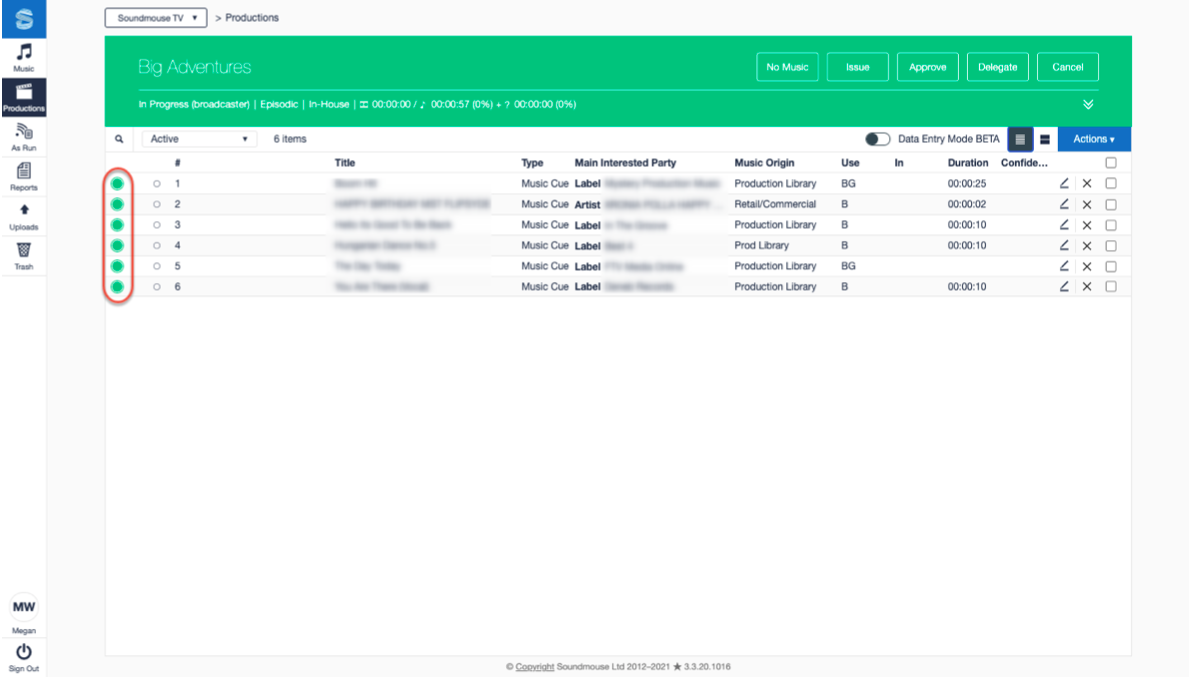Sort by the Title column header
Image resolution: width=1189 pixels, height=681 pixels.
345,162
